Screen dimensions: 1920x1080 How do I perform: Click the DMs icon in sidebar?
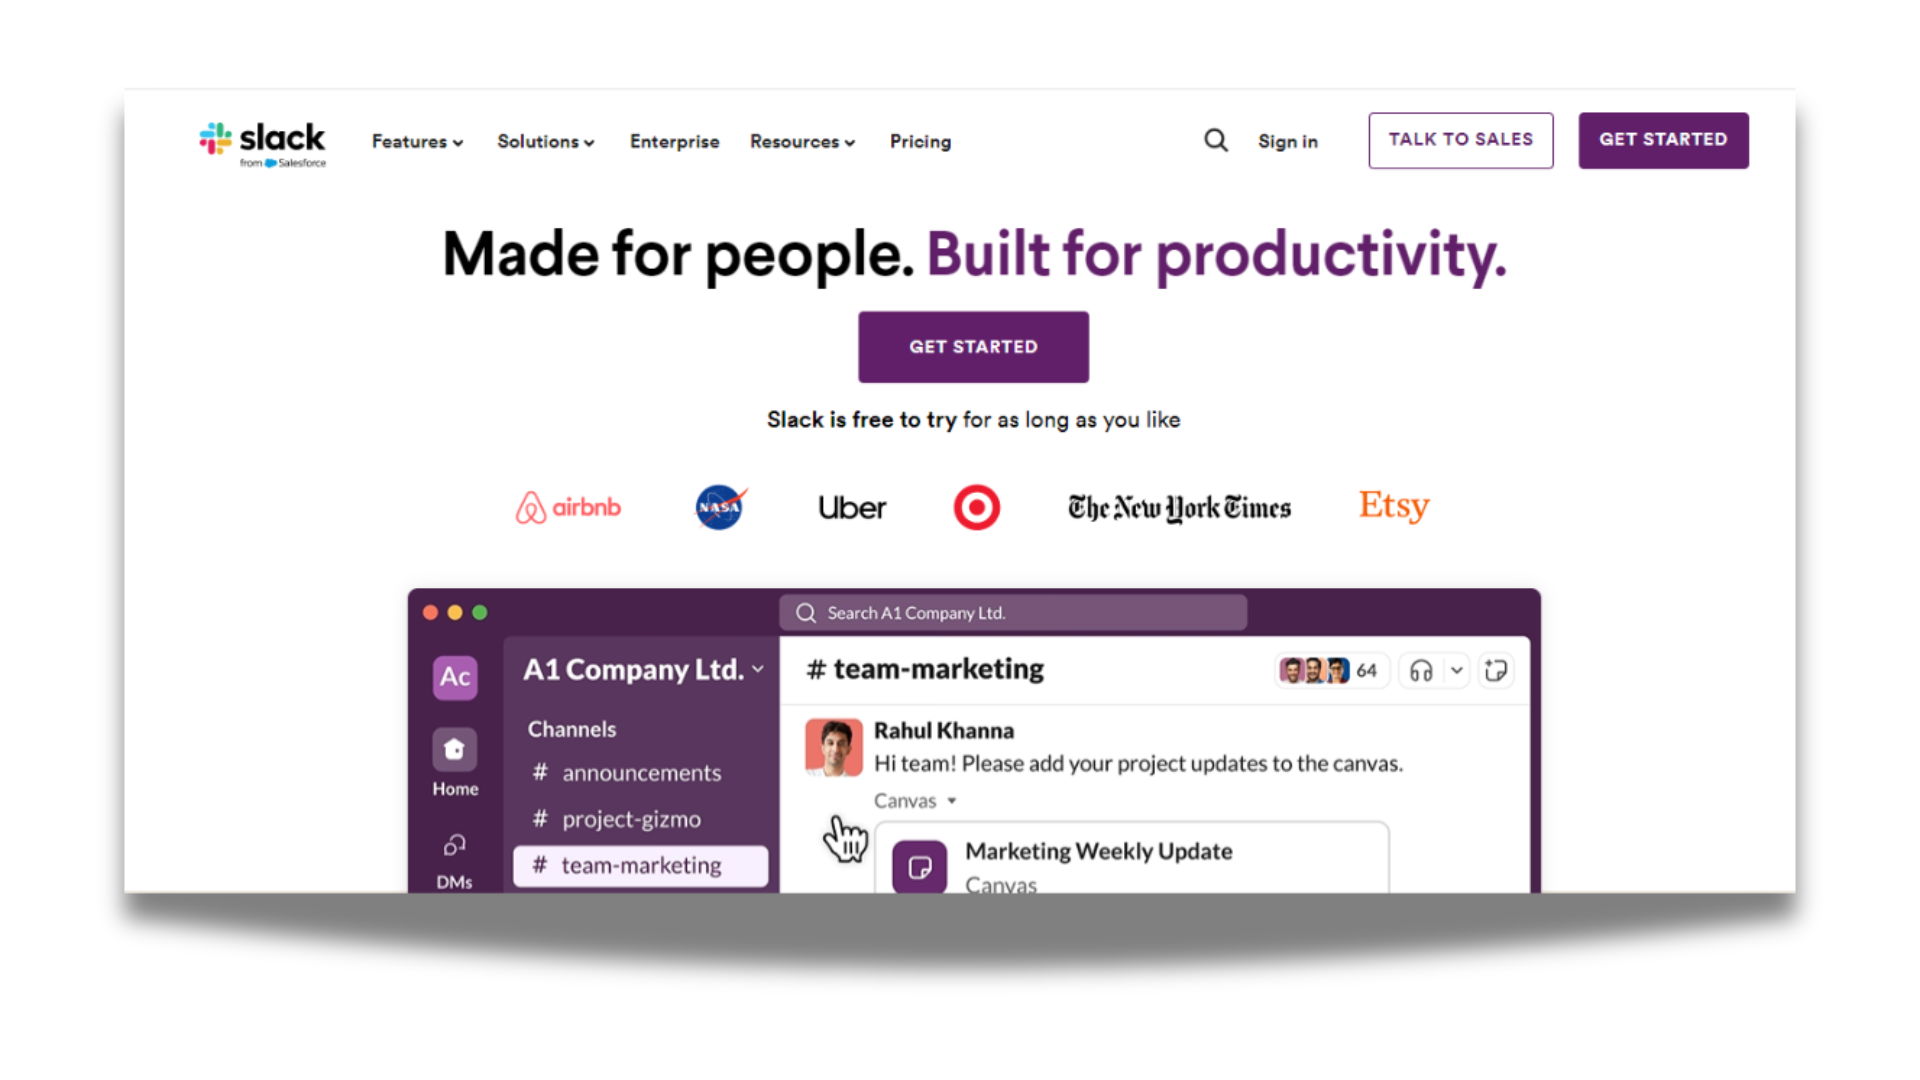(x=456, y=844)
